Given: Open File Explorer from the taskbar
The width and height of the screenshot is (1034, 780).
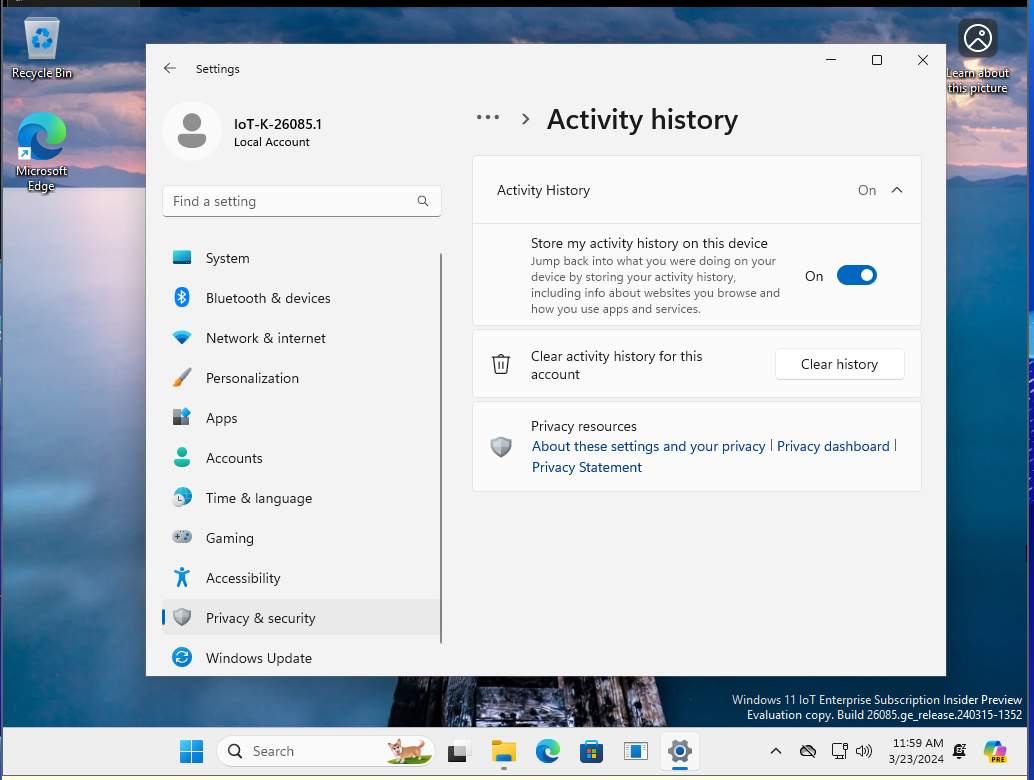Looking at the screenshot, I should [x=504, y=751].
